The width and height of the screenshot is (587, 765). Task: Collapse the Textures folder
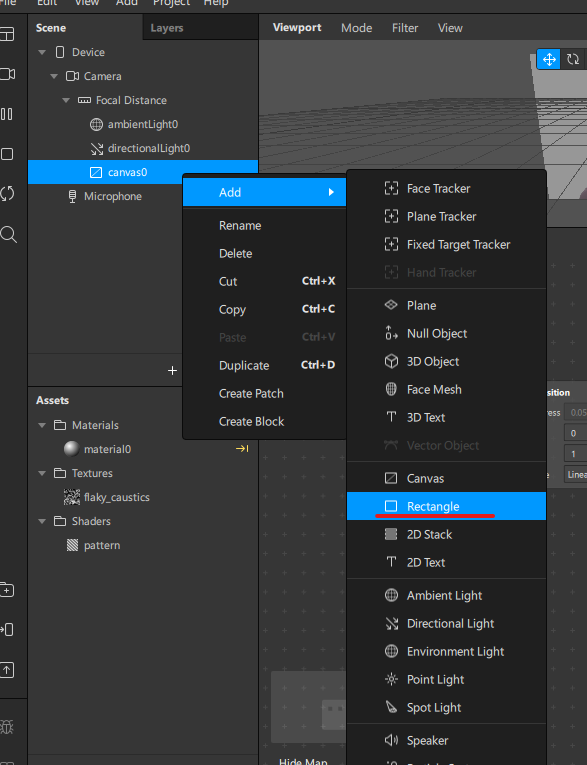coord(42,473)
